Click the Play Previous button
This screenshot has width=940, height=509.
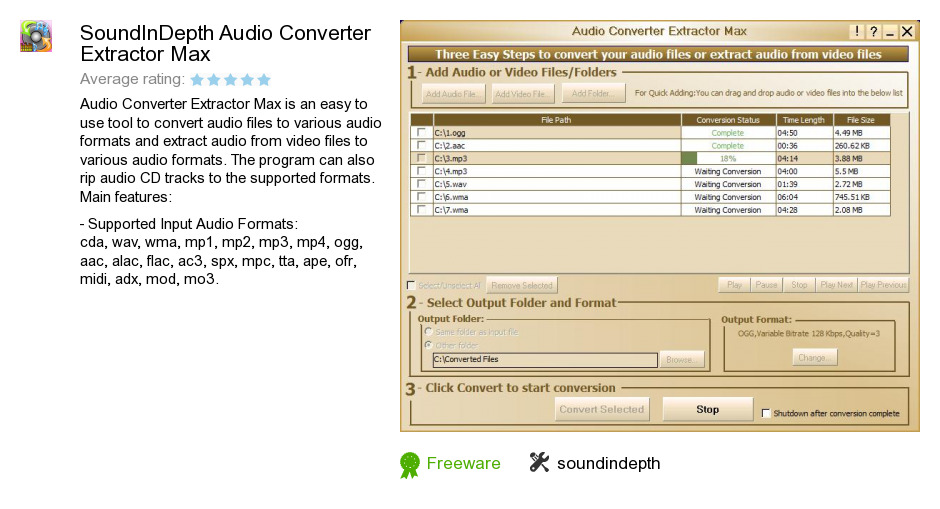[x=884, y=285]
